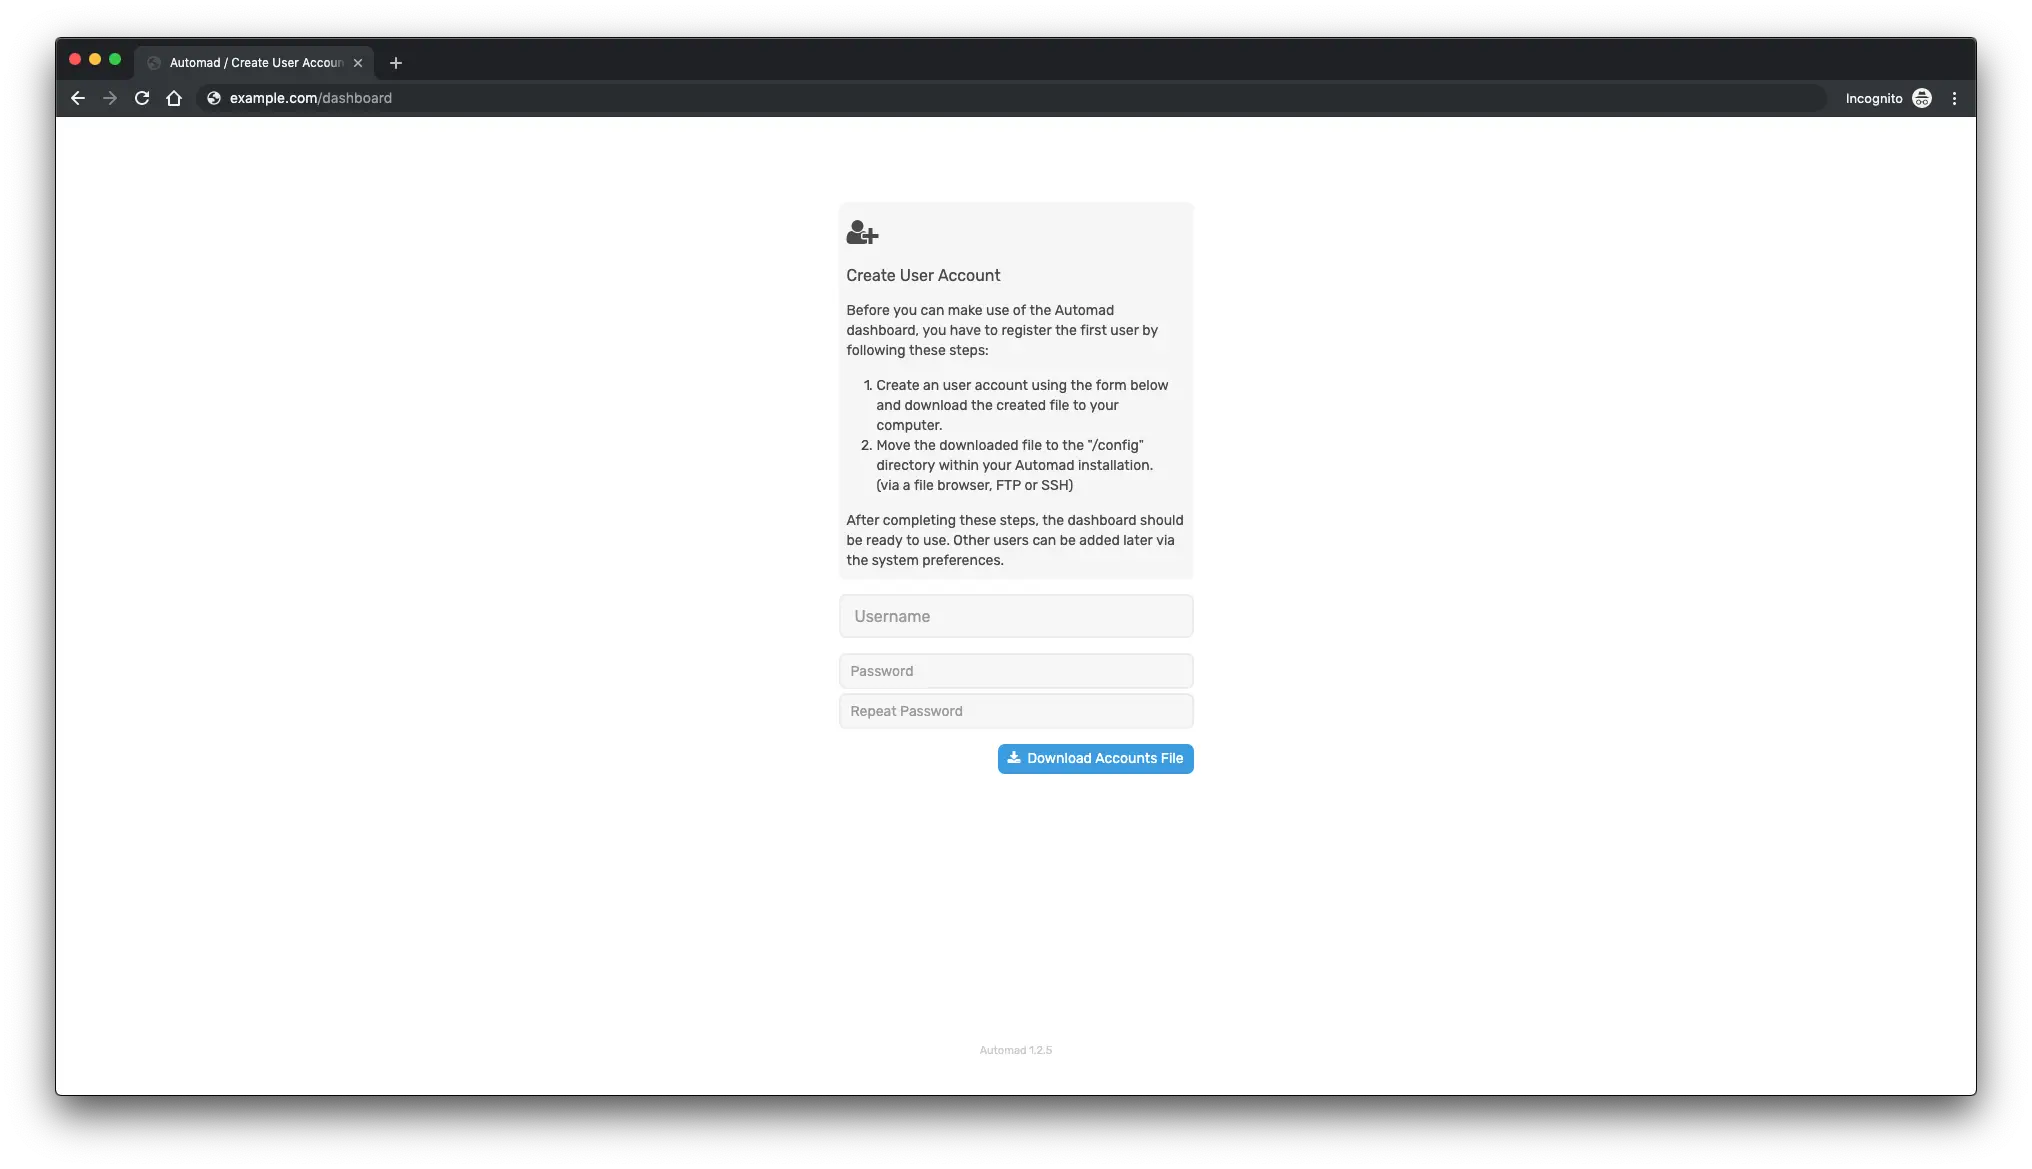Focus the Username input field

[1016, 616]
